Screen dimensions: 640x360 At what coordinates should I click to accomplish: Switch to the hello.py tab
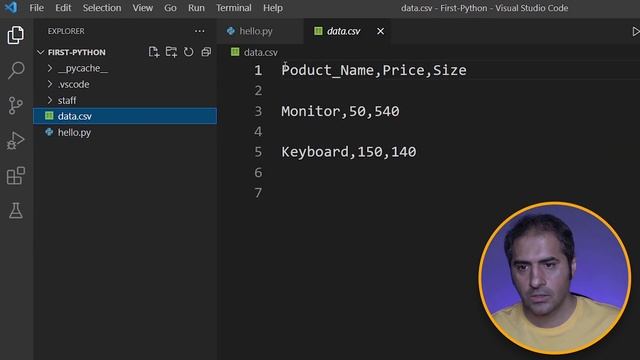pyautogui.click(x=261, y=31)
